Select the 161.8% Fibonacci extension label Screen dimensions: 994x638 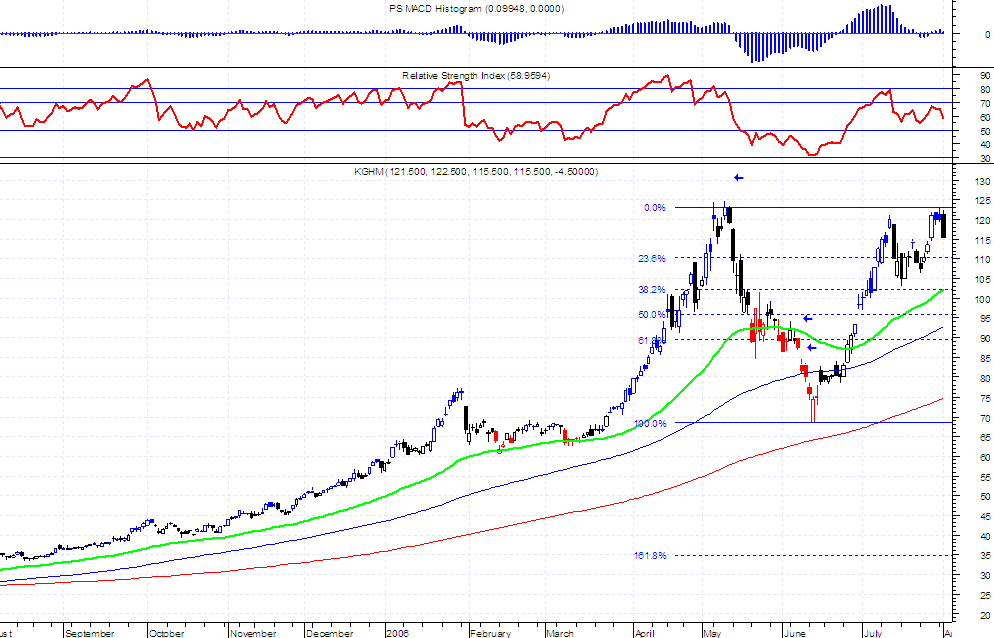tap(650, 555)
